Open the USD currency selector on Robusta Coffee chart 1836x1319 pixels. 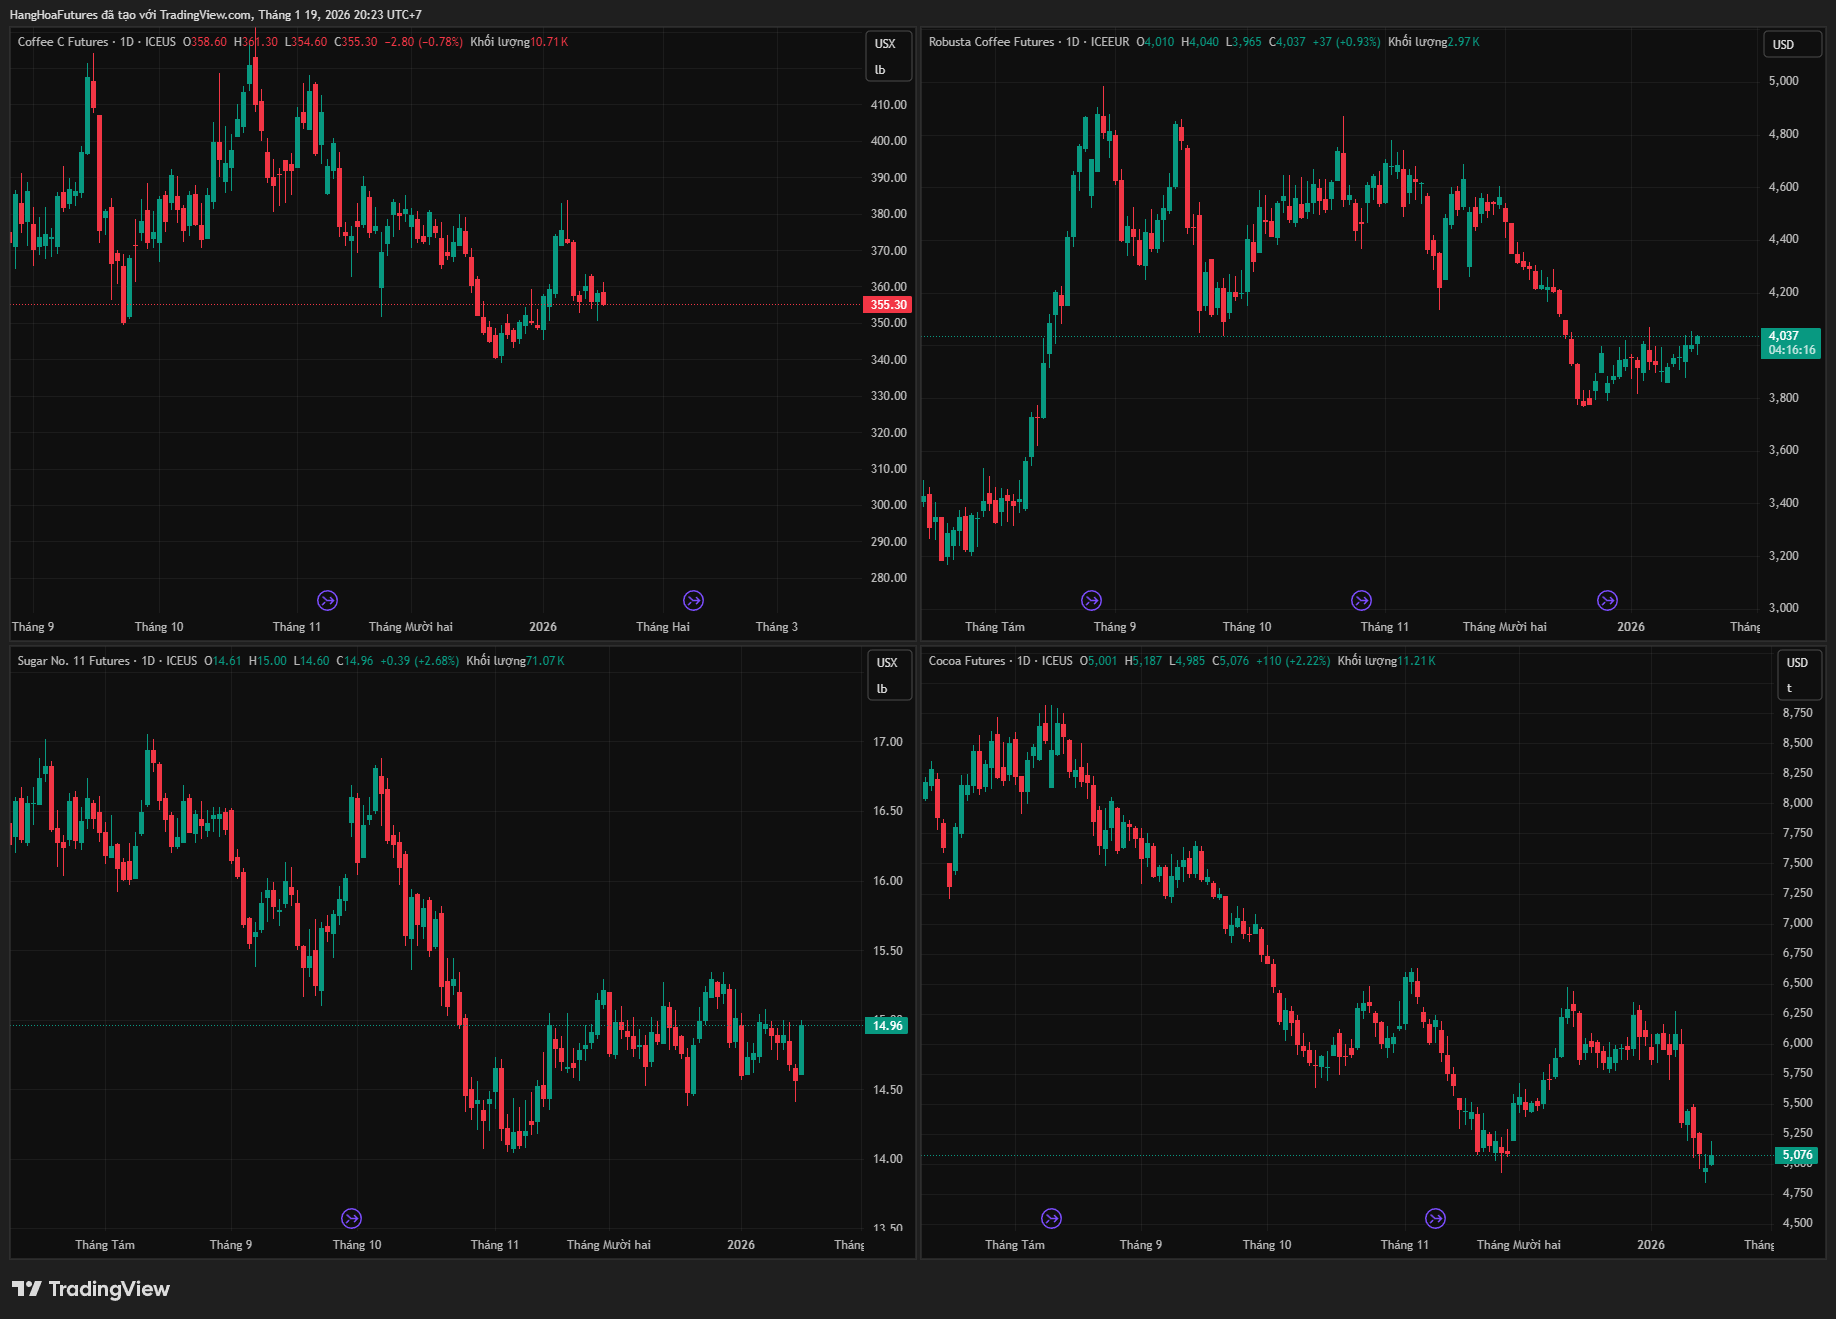pyautogui.click(x=1783, y=45)
